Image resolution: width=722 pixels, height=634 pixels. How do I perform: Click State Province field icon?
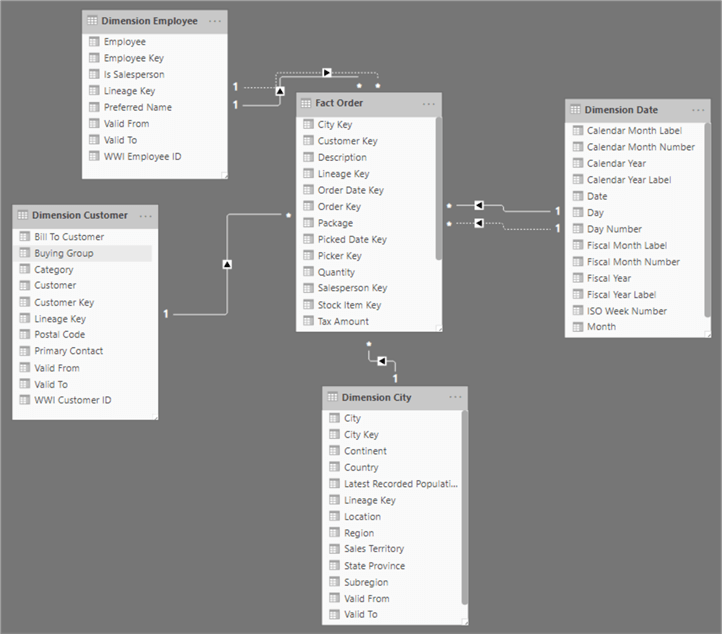334,565
